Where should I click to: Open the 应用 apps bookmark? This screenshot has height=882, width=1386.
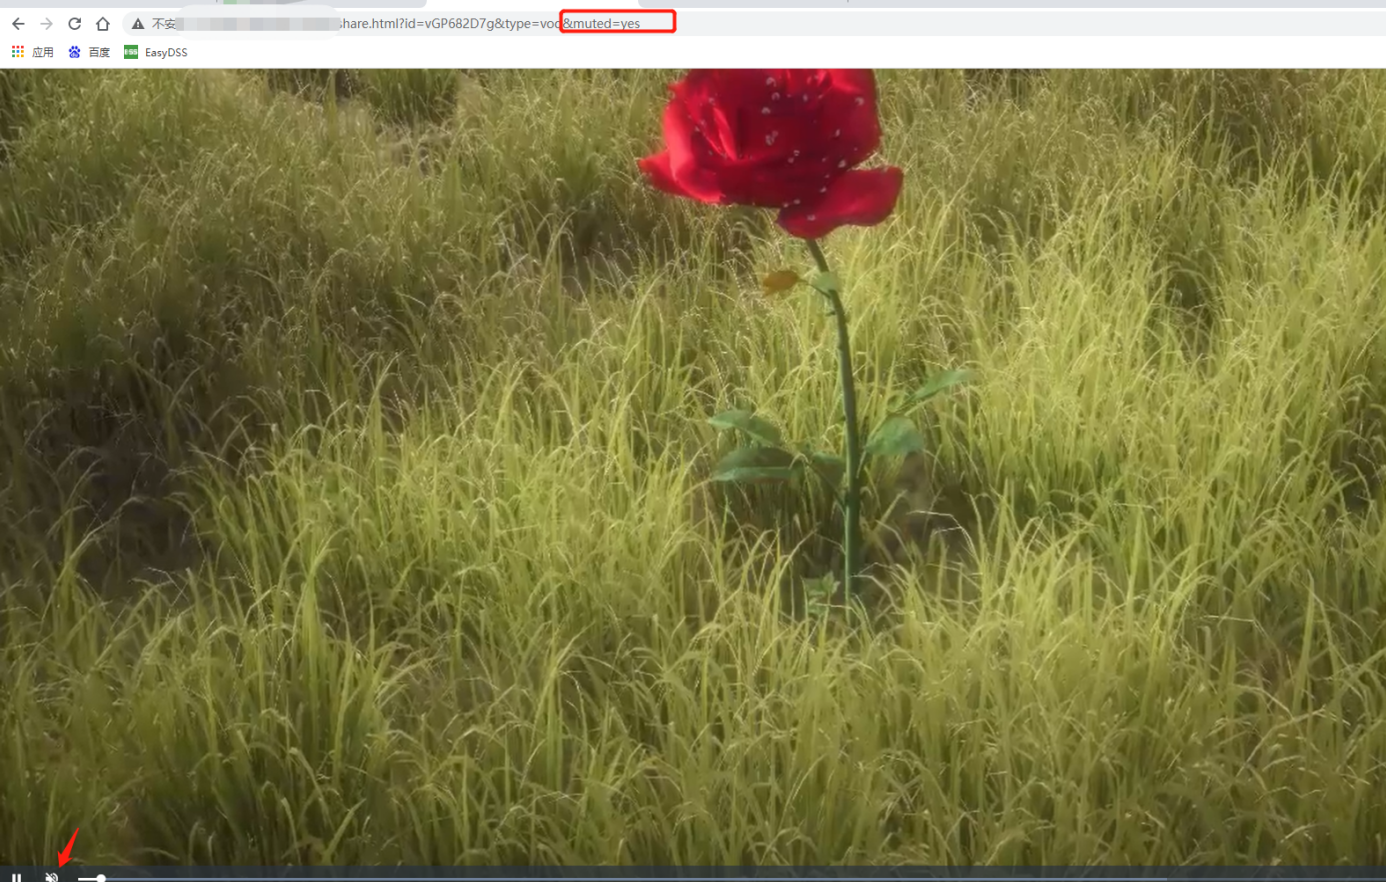(32, 52)
